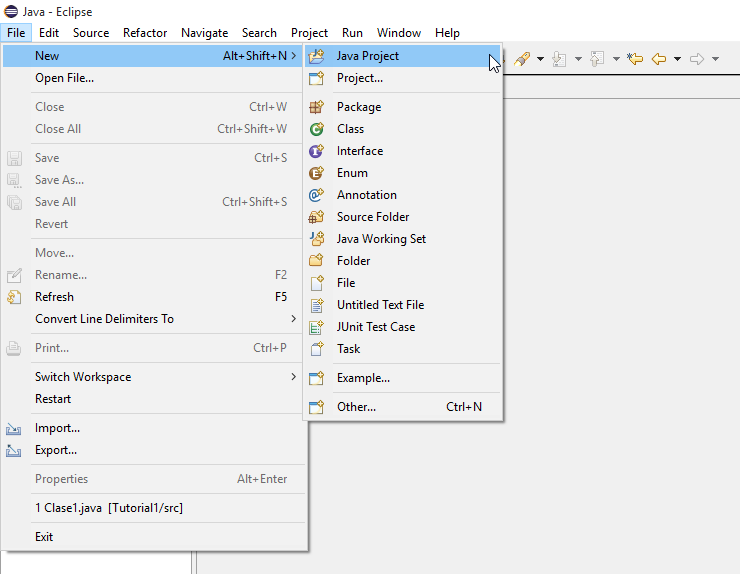
Task: Click the new File icon
Action: pos(317,283)
